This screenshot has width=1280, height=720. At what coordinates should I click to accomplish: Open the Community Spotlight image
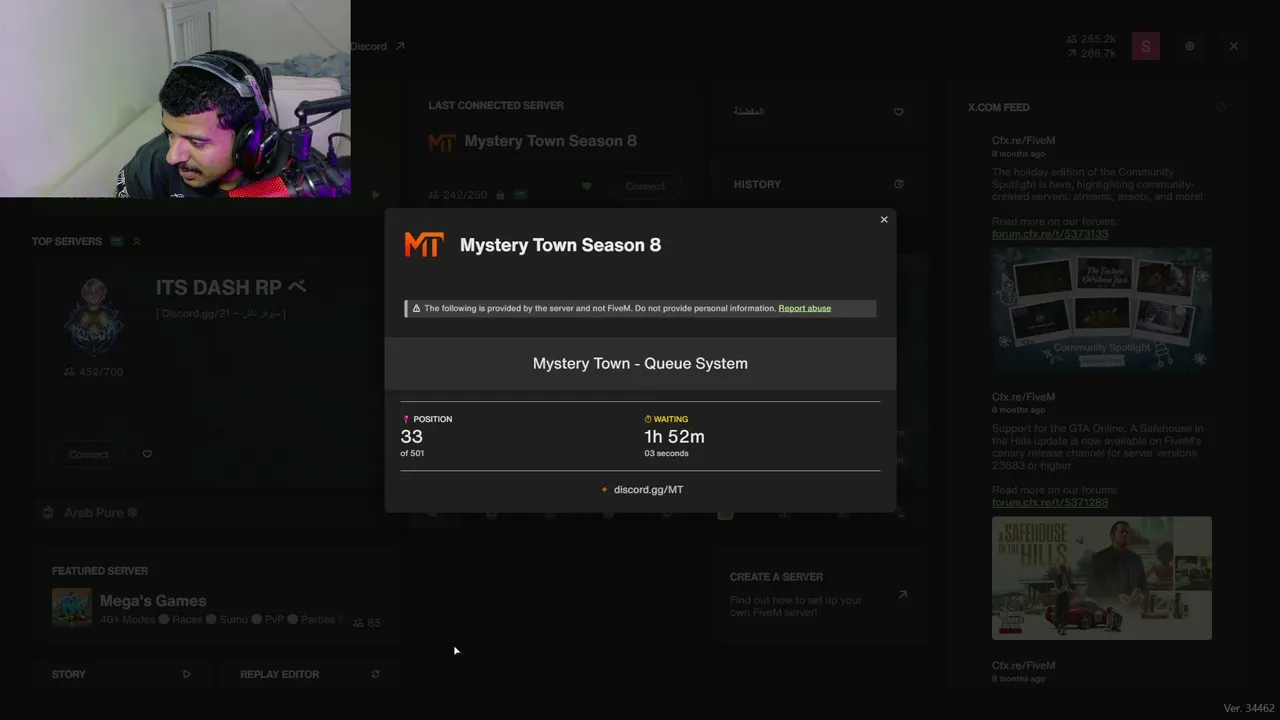click(x=1102, y=310)
